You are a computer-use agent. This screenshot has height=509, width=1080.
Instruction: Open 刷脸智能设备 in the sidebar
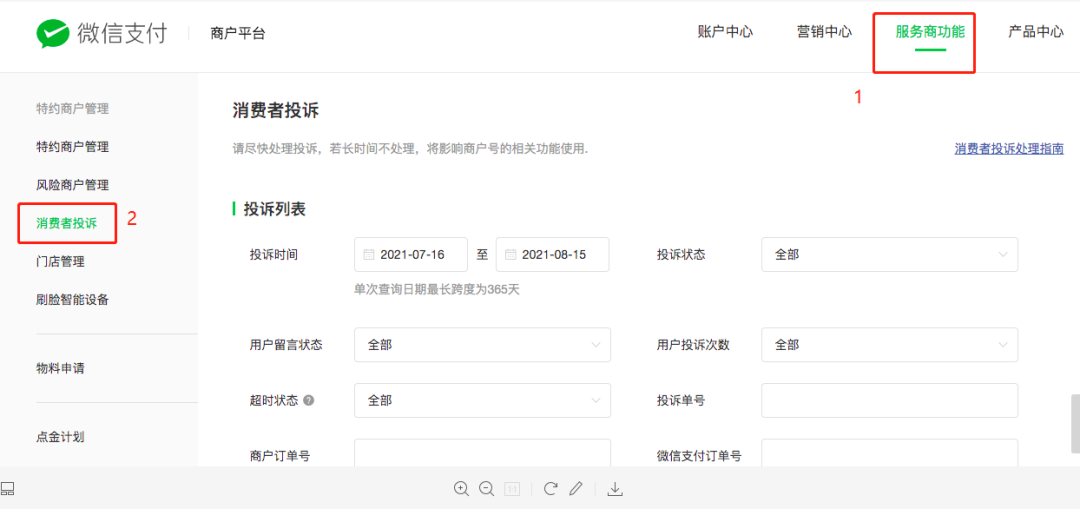tap(72, 300)
